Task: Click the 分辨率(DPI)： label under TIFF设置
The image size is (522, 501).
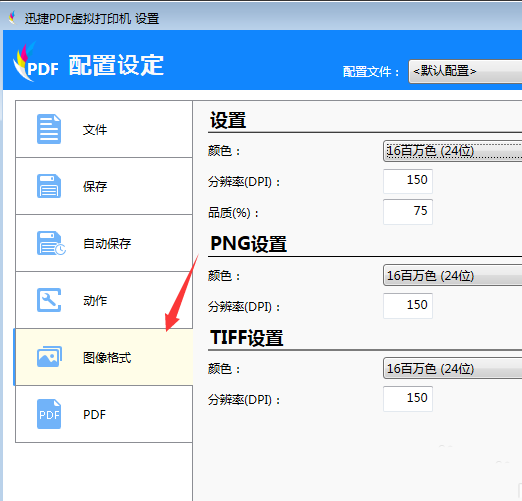Action: pos(244,400)
